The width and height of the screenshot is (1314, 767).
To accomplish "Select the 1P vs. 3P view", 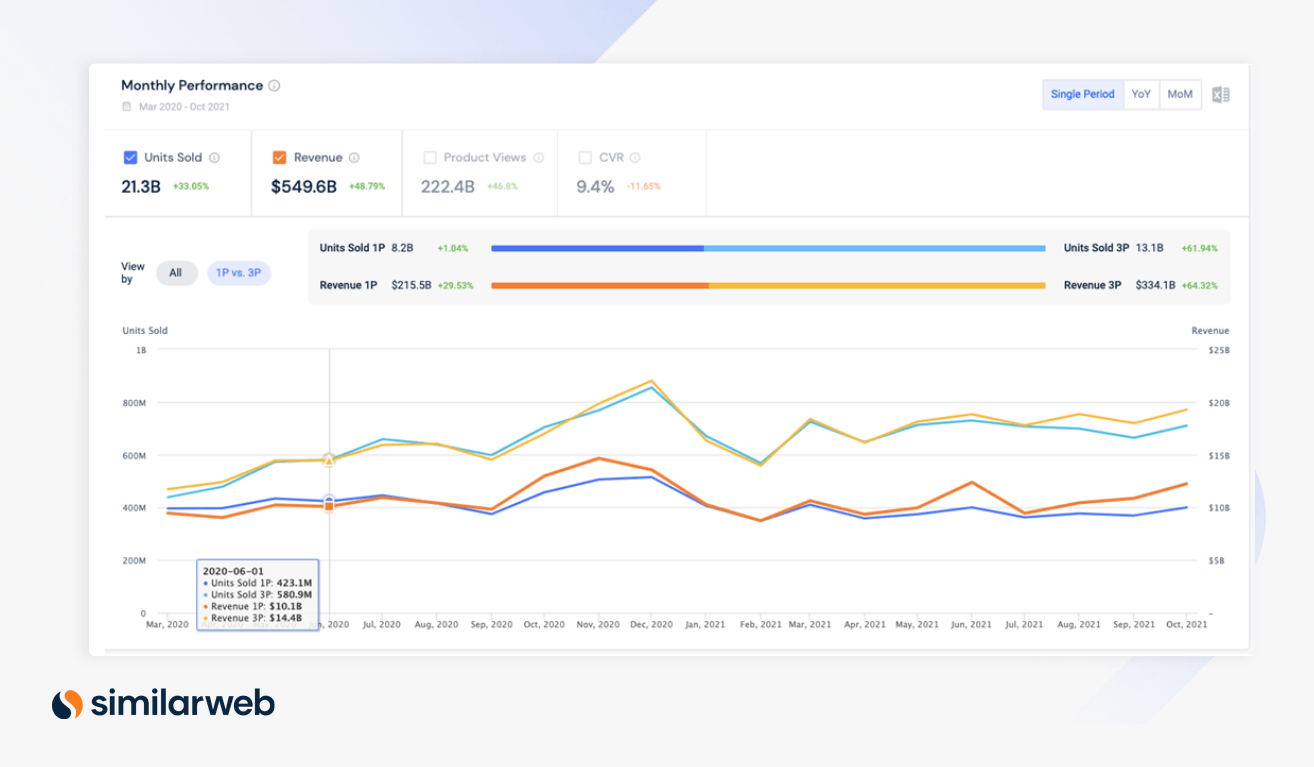I will (x=239, y=273).
